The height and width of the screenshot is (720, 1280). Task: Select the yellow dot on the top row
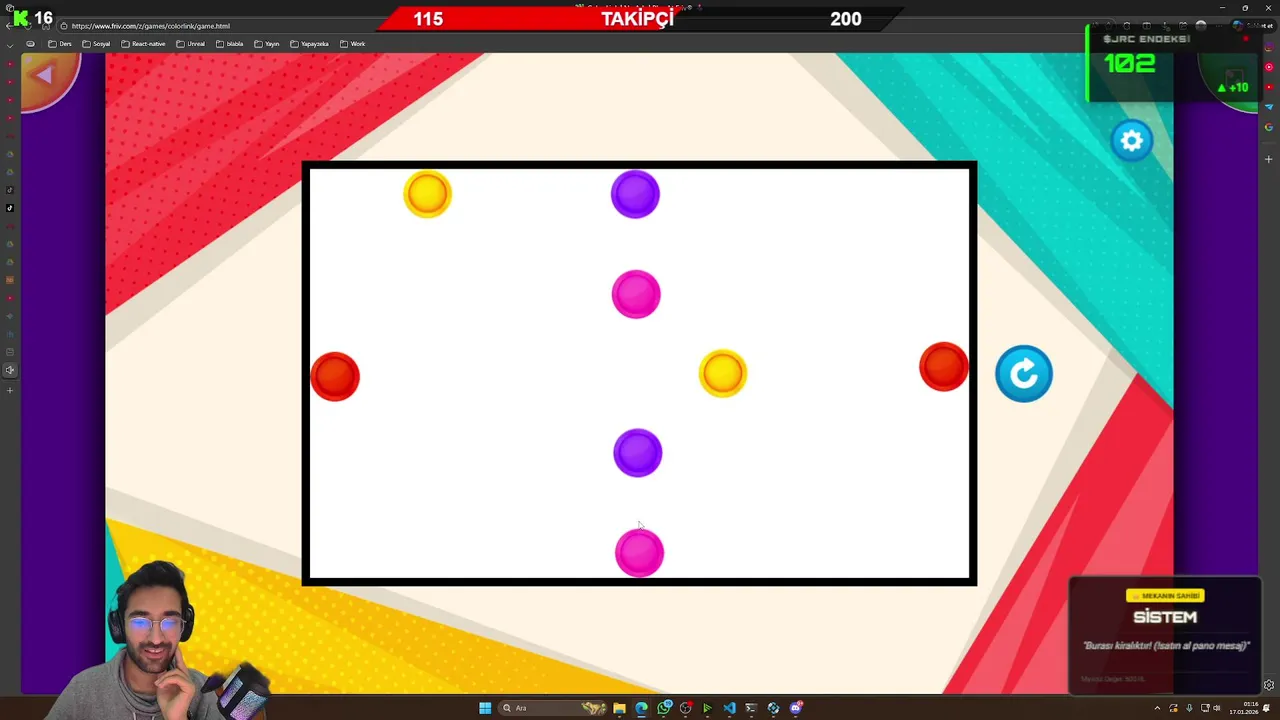pyautogui.click(x=427, y=194)
